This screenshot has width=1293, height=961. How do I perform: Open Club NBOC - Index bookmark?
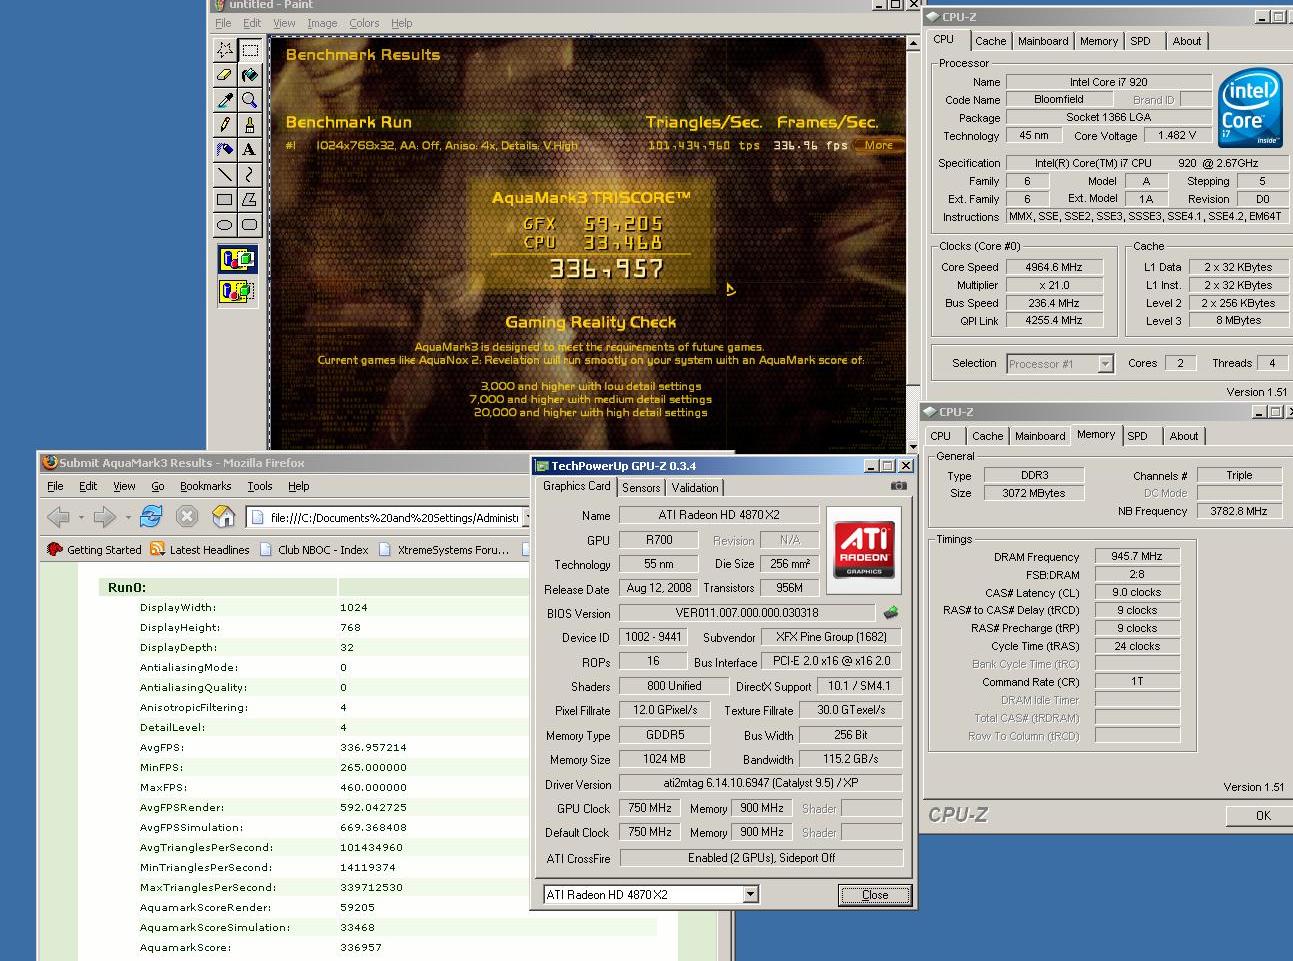314,550
